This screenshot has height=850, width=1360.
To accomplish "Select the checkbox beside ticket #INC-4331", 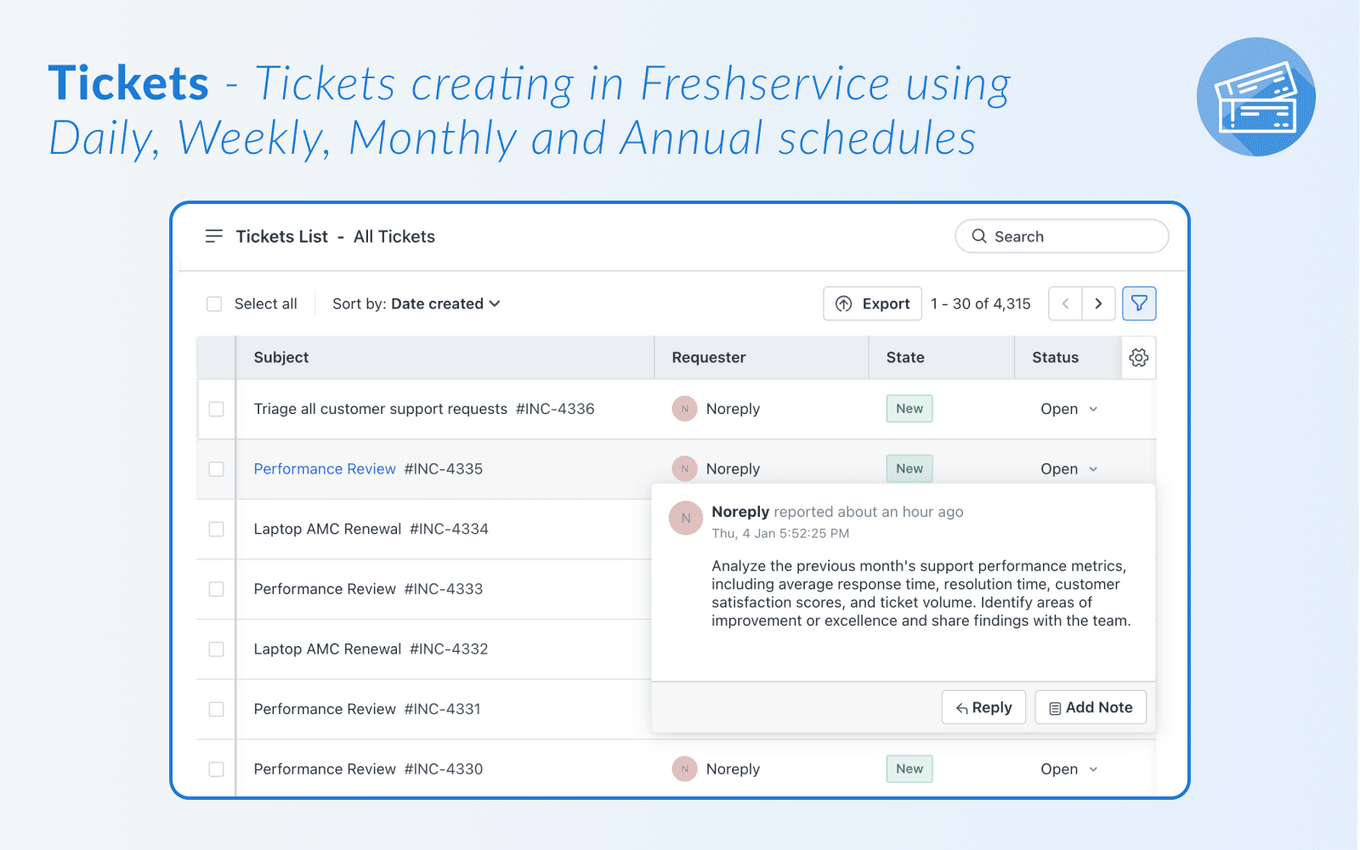I will click(216, 708).
